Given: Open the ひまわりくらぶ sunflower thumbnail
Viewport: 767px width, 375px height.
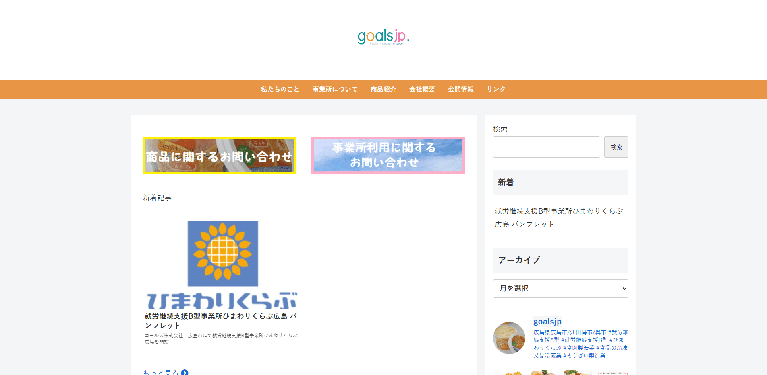Looking at the screenshot, I should click(223, 265).
